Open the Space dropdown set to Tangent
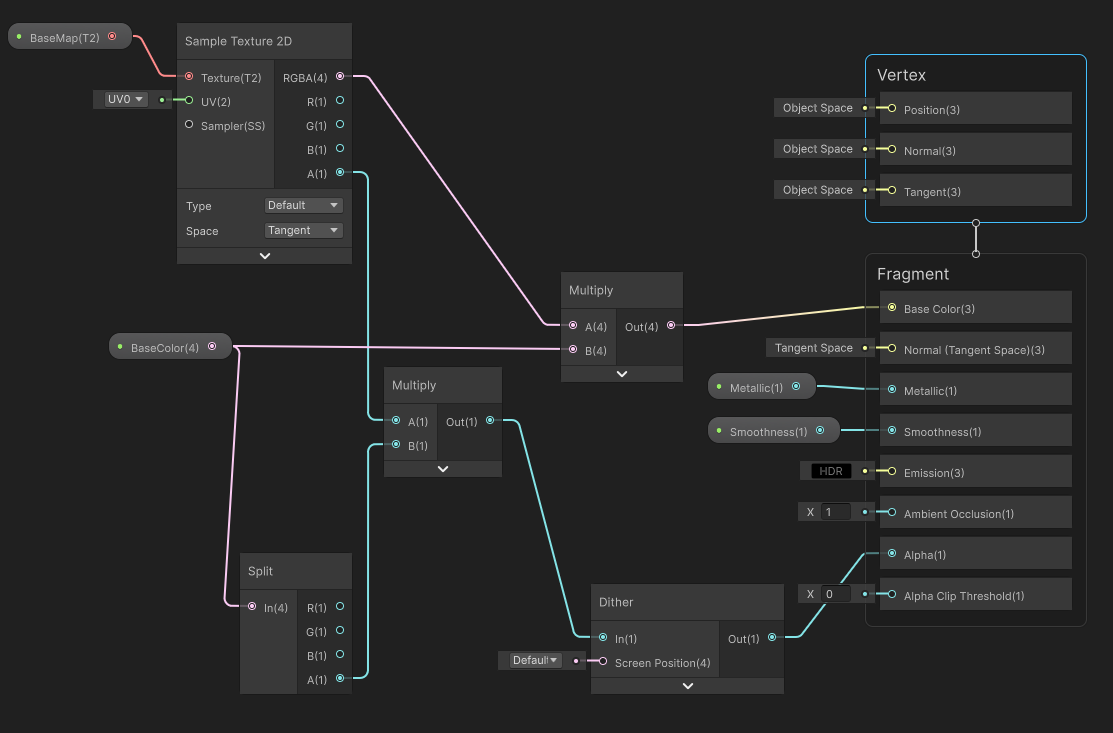 pyautogui.click(x=304, y=230)
